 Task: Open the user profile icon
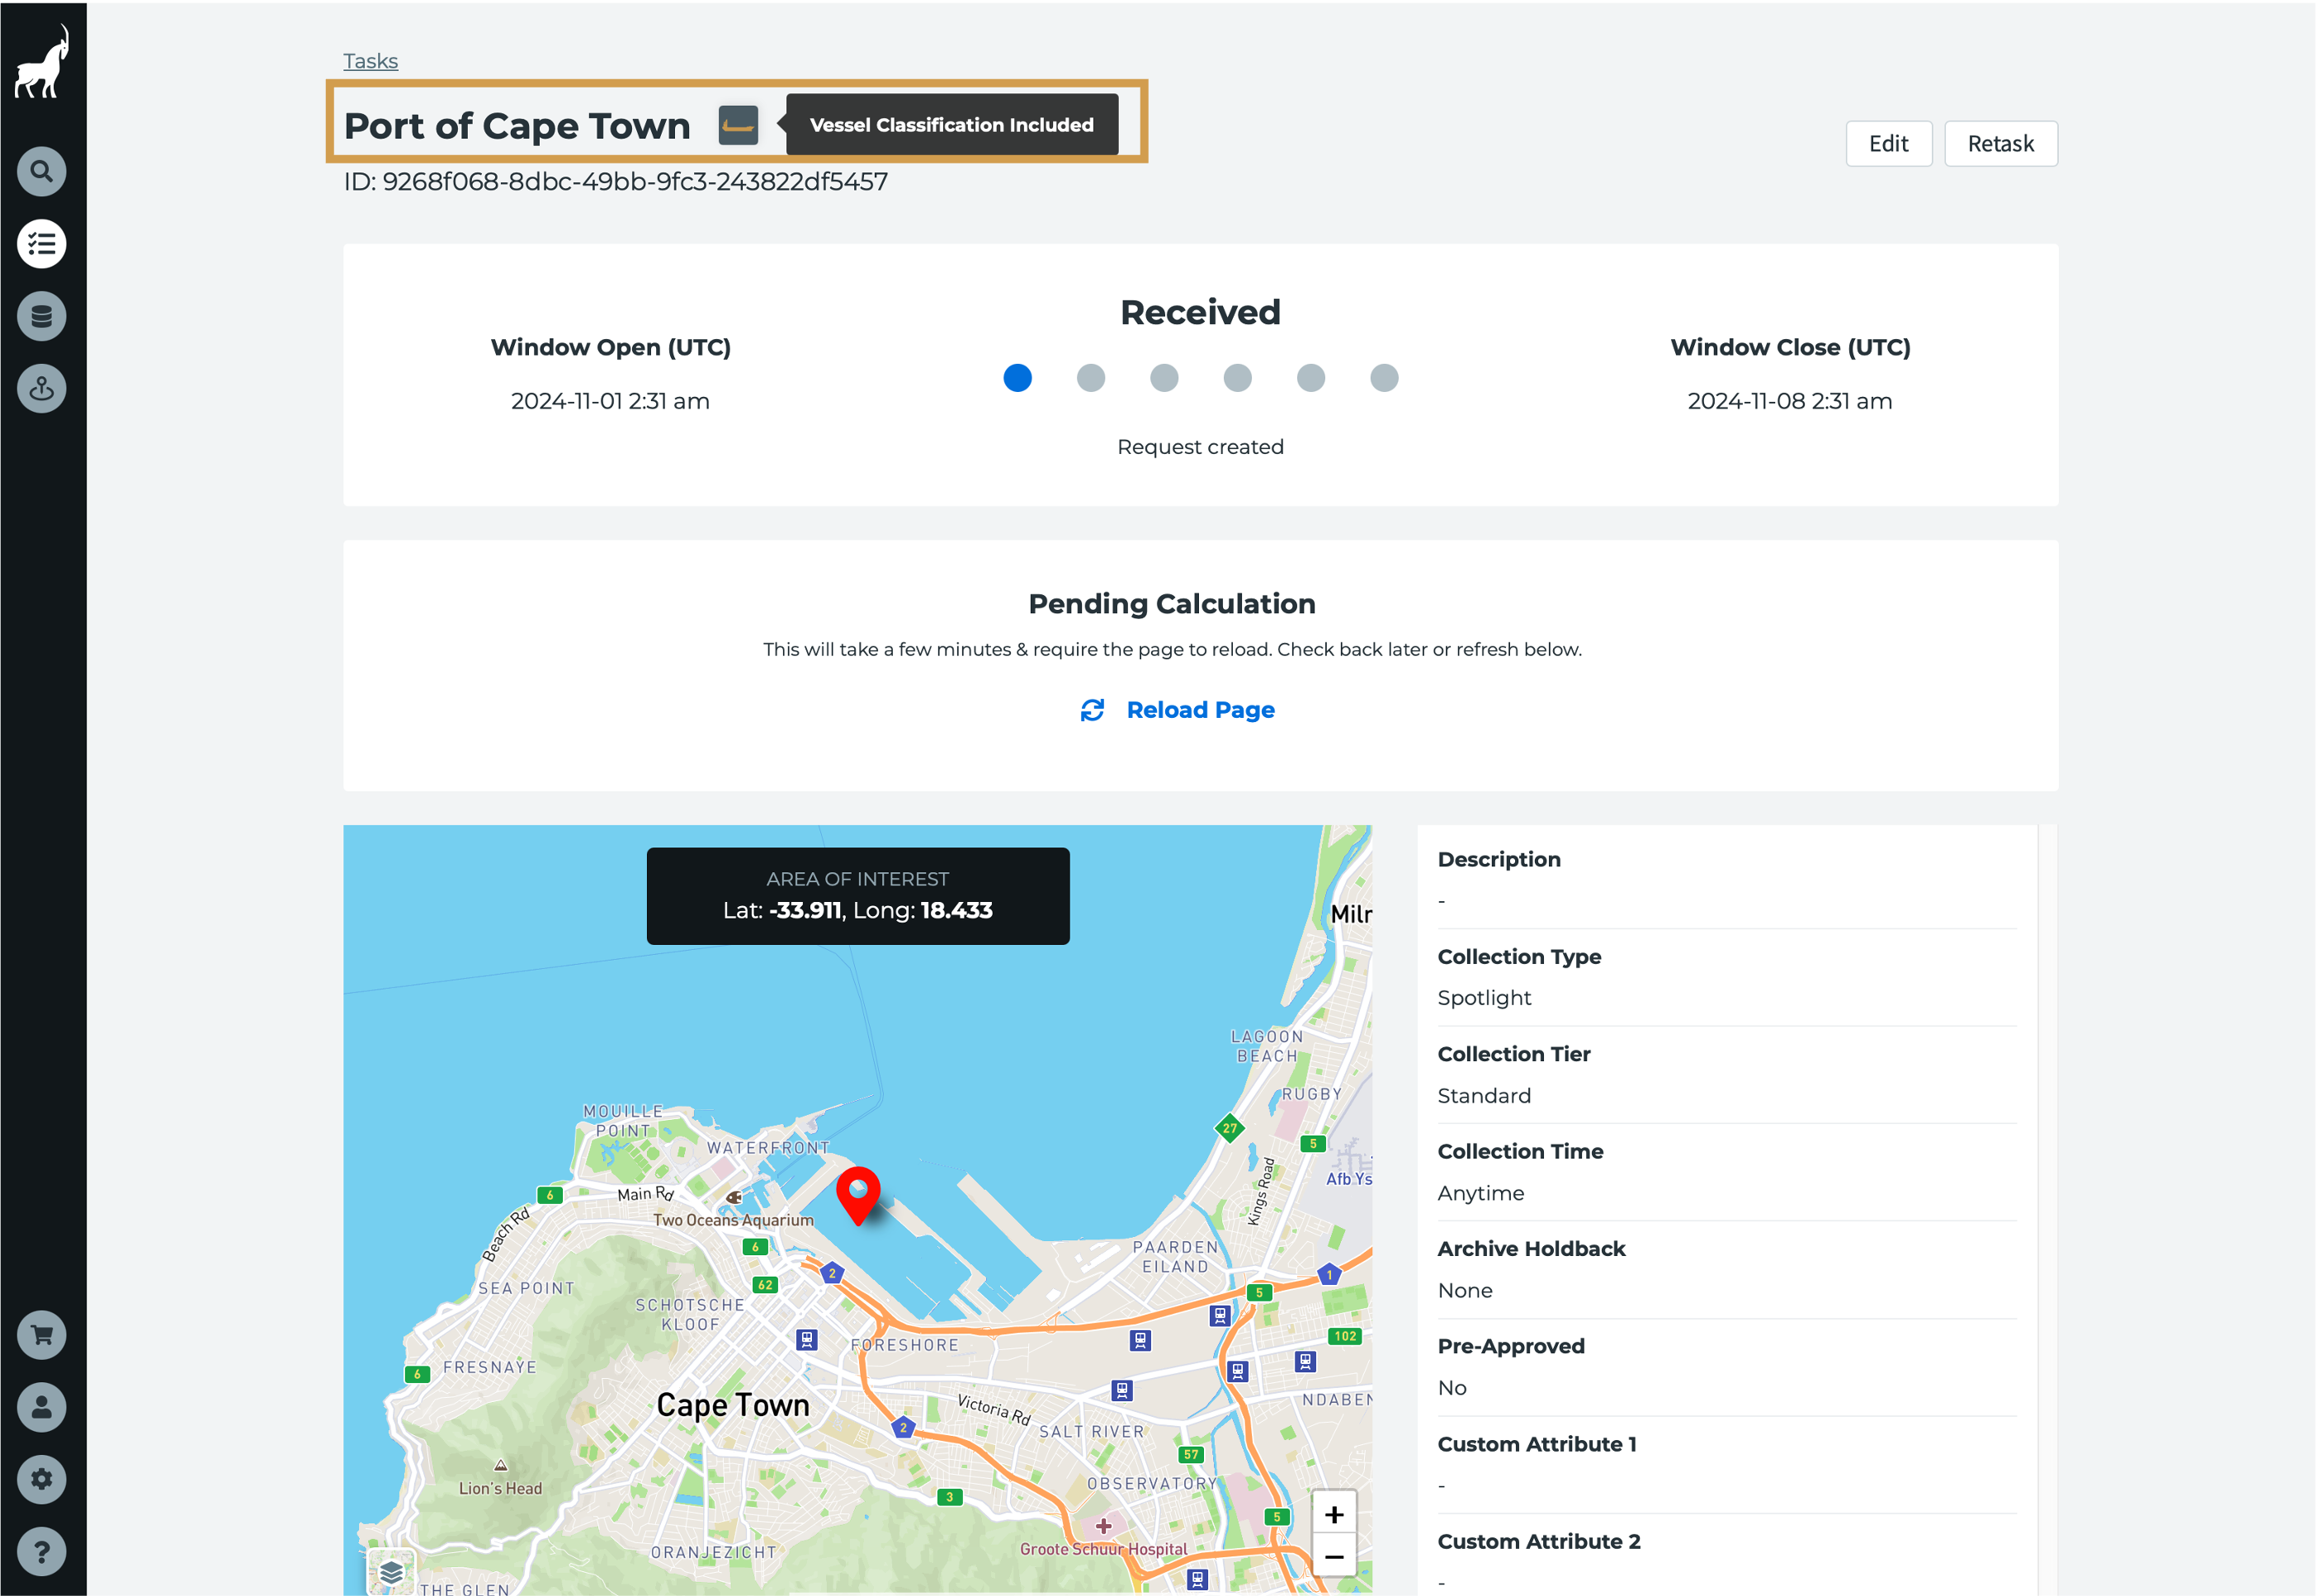tap(41, 1407)
